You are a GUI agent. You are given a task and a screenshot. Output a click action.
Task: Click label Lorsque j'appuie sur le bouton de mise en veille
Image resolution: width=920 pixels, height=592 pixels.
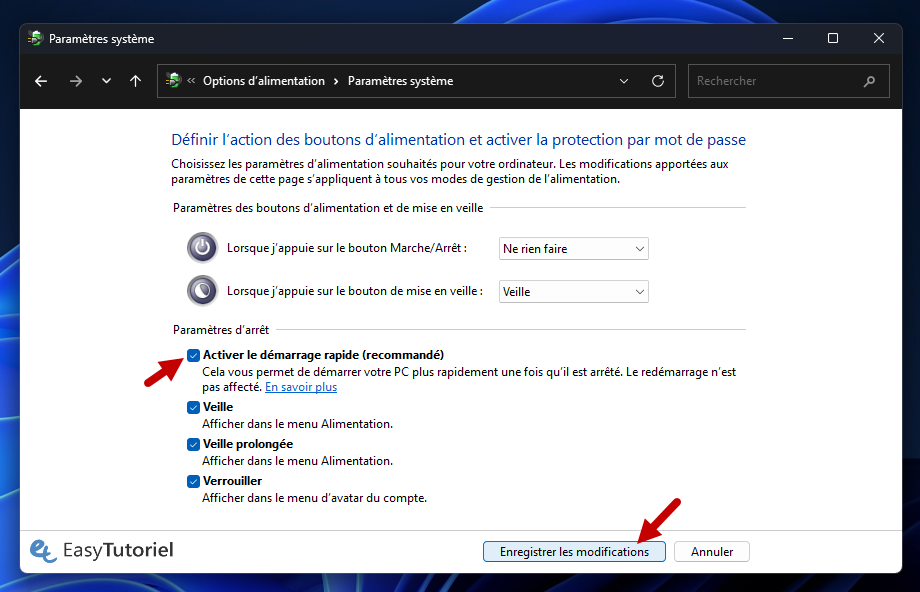(355, 291)
